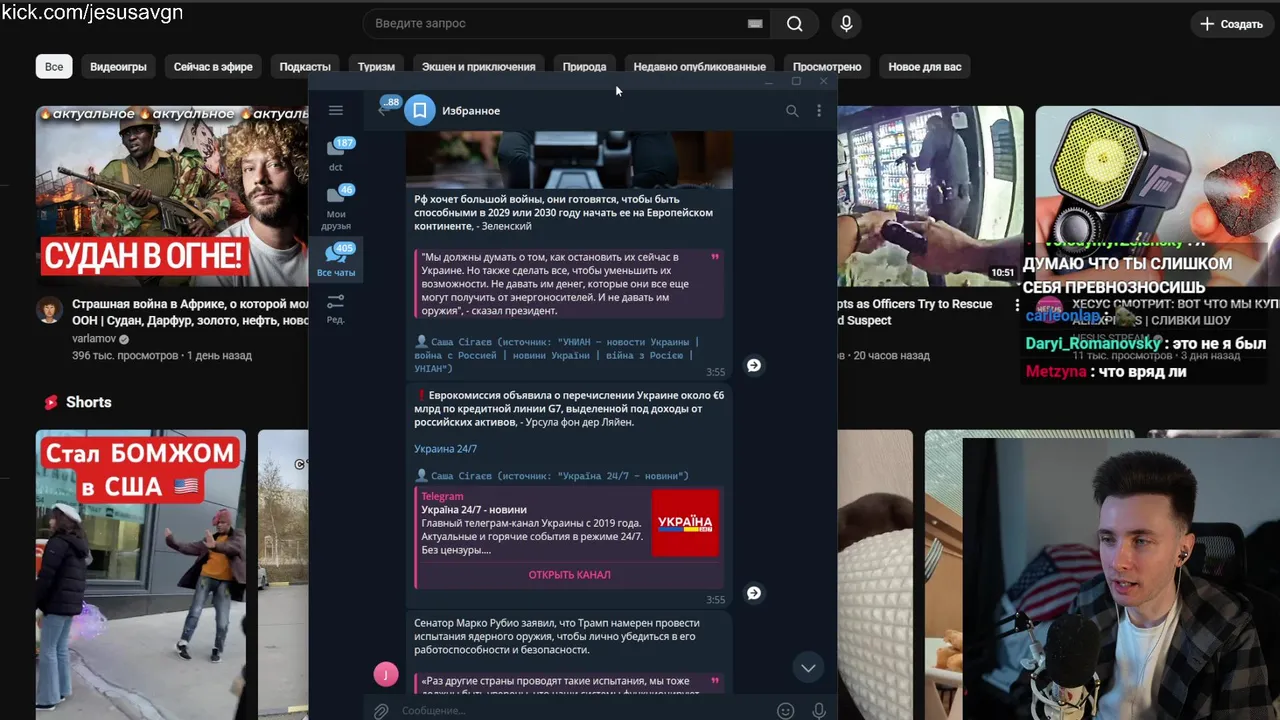Start YouTube voice search
Viewport: 1280px width, 720px height.
(846, 23)
